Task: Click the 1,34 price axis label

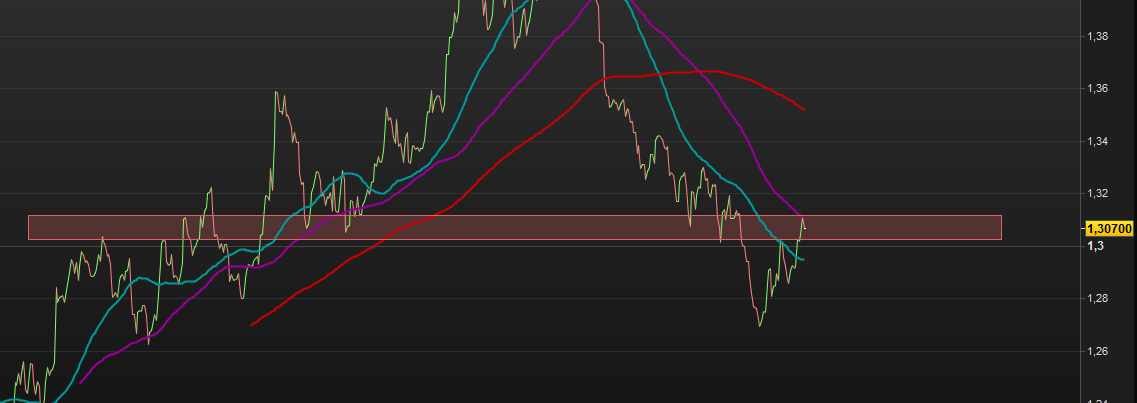Action: pos(1096,141)
